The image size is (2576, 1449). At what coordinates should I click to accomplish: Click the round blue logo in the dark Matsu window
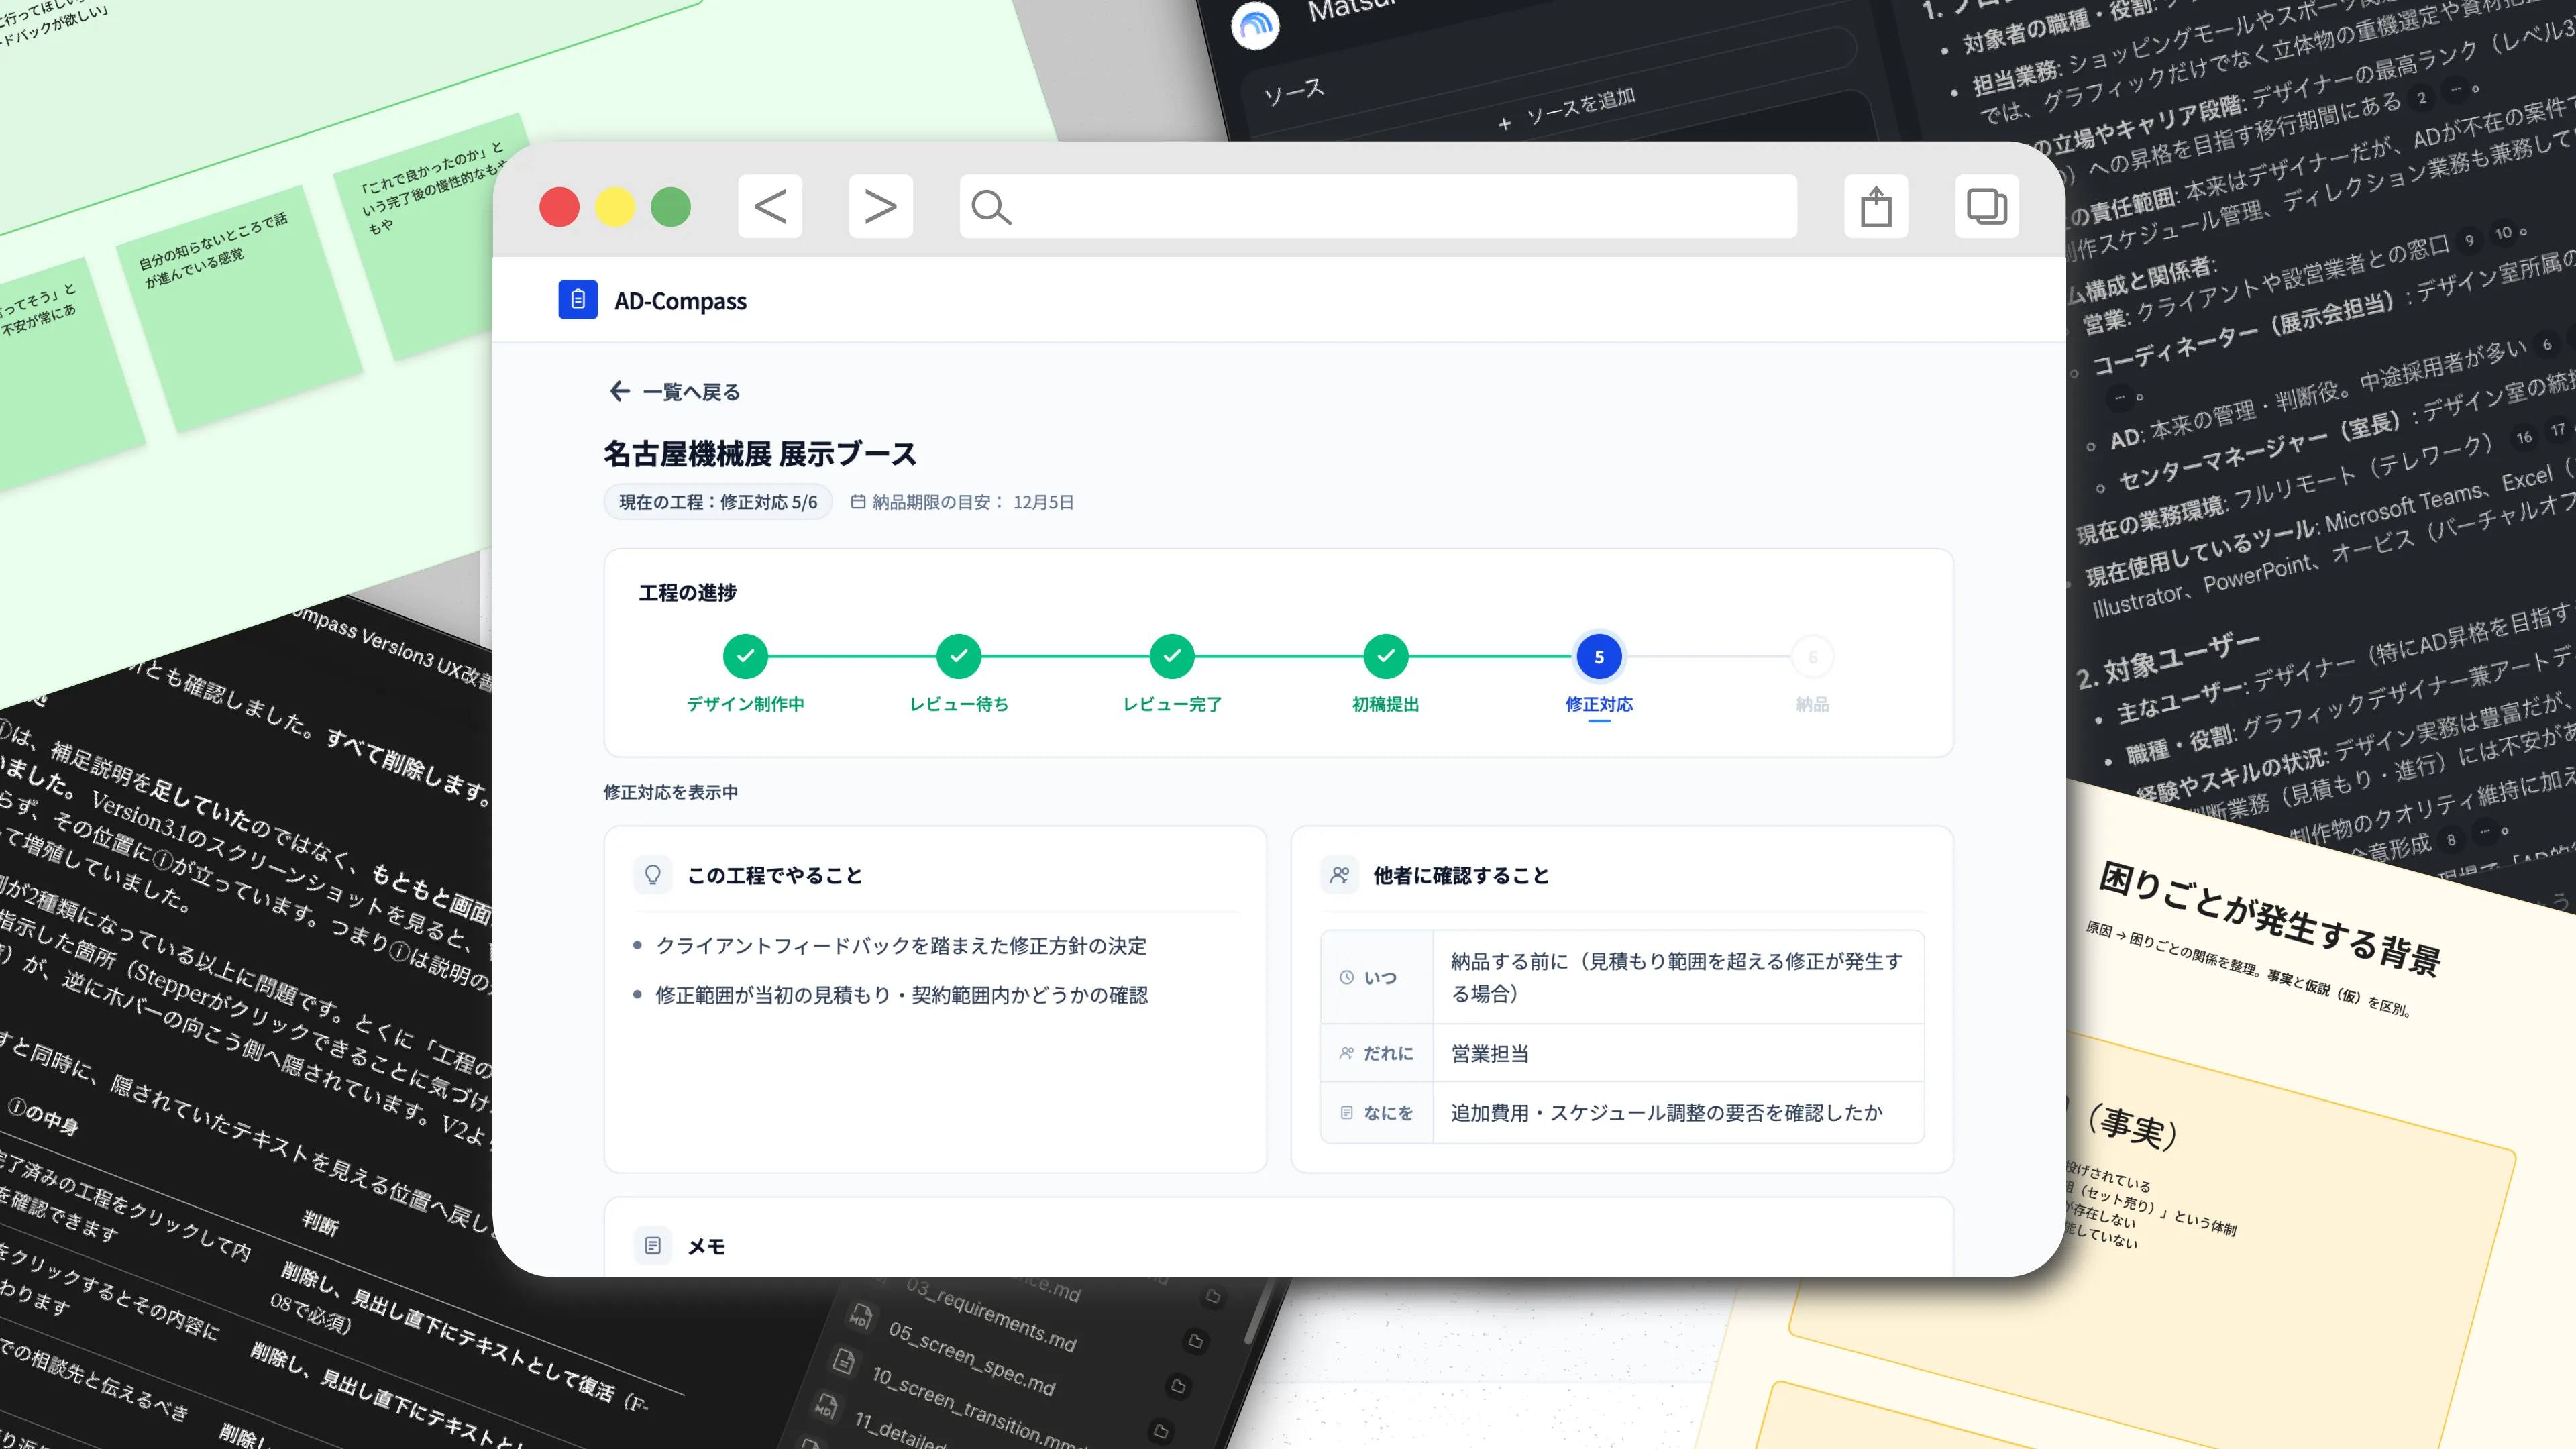1256,25
